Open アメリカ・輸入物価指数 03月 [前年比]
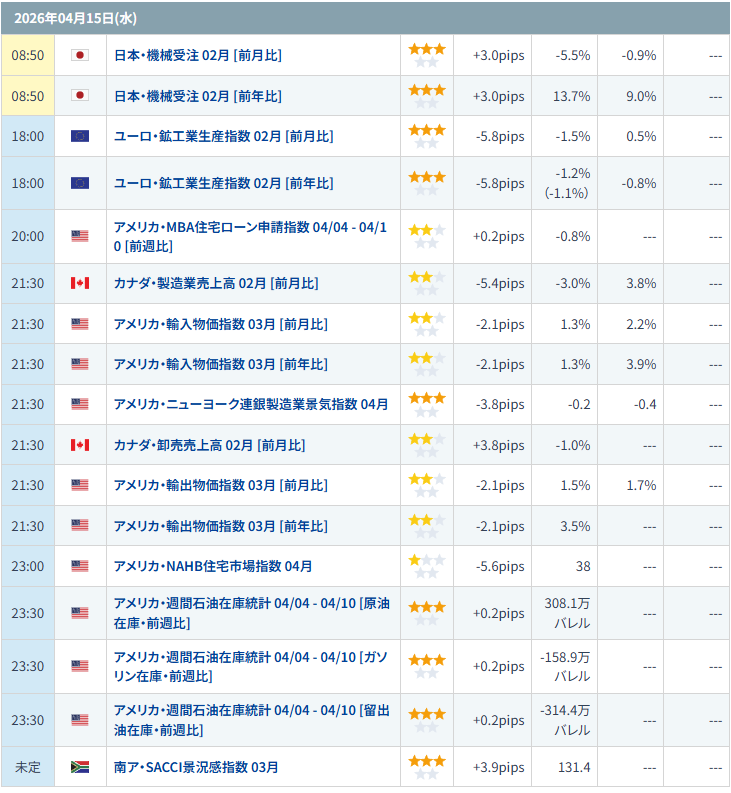This screenshot has height=793, width=731. 220,364
